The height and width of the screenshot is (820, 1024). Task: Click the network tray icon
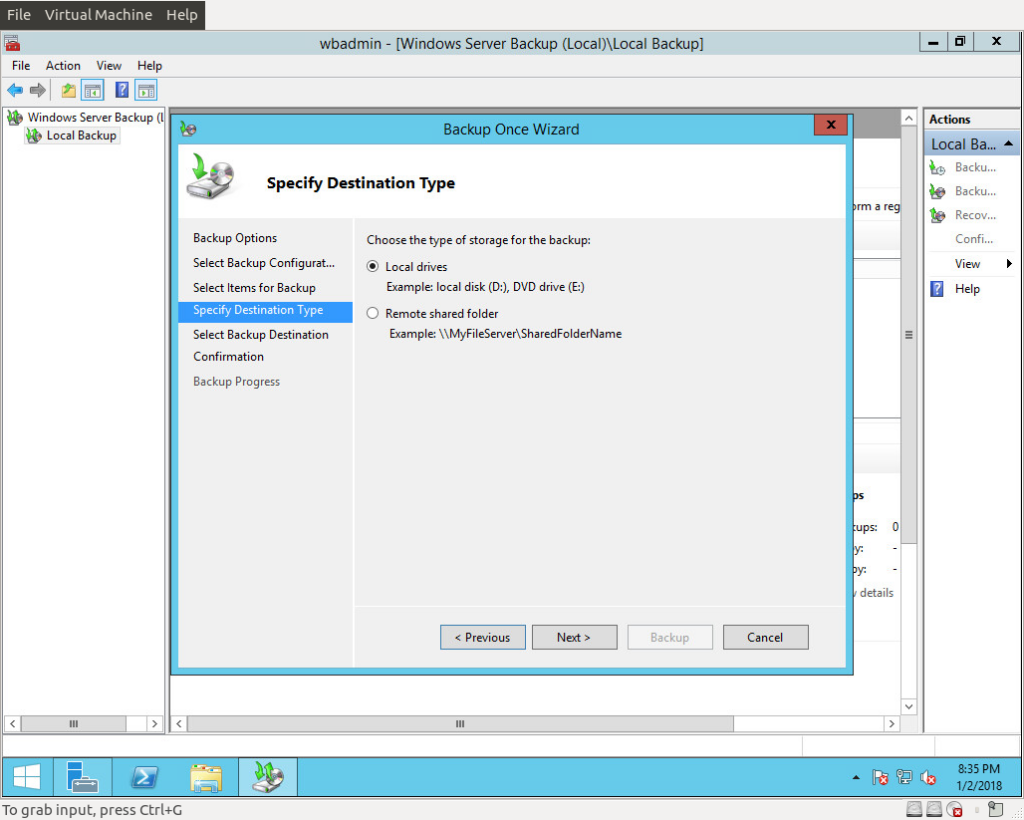point(904,777)
